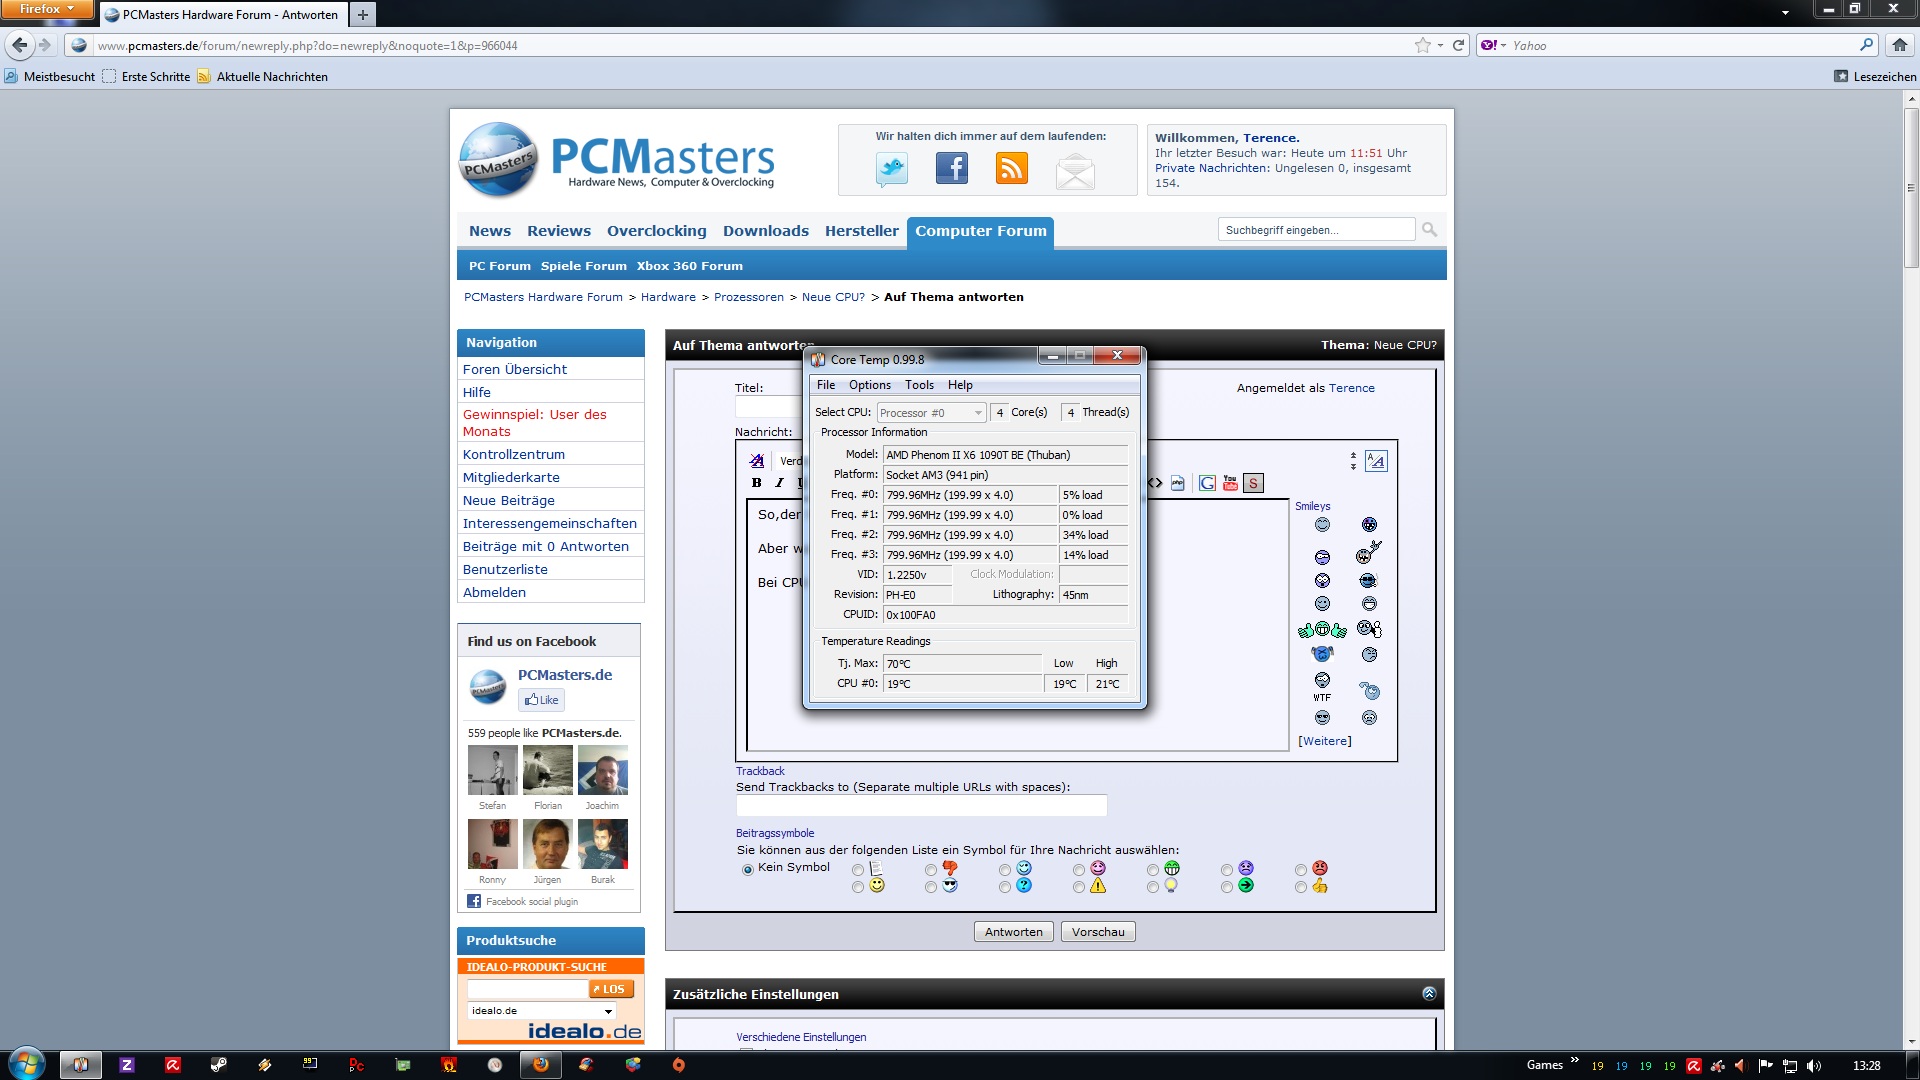Change editor size with the up/down arrows
This screenshot has height=1080, width=1920.
[x=1353, y=461]
